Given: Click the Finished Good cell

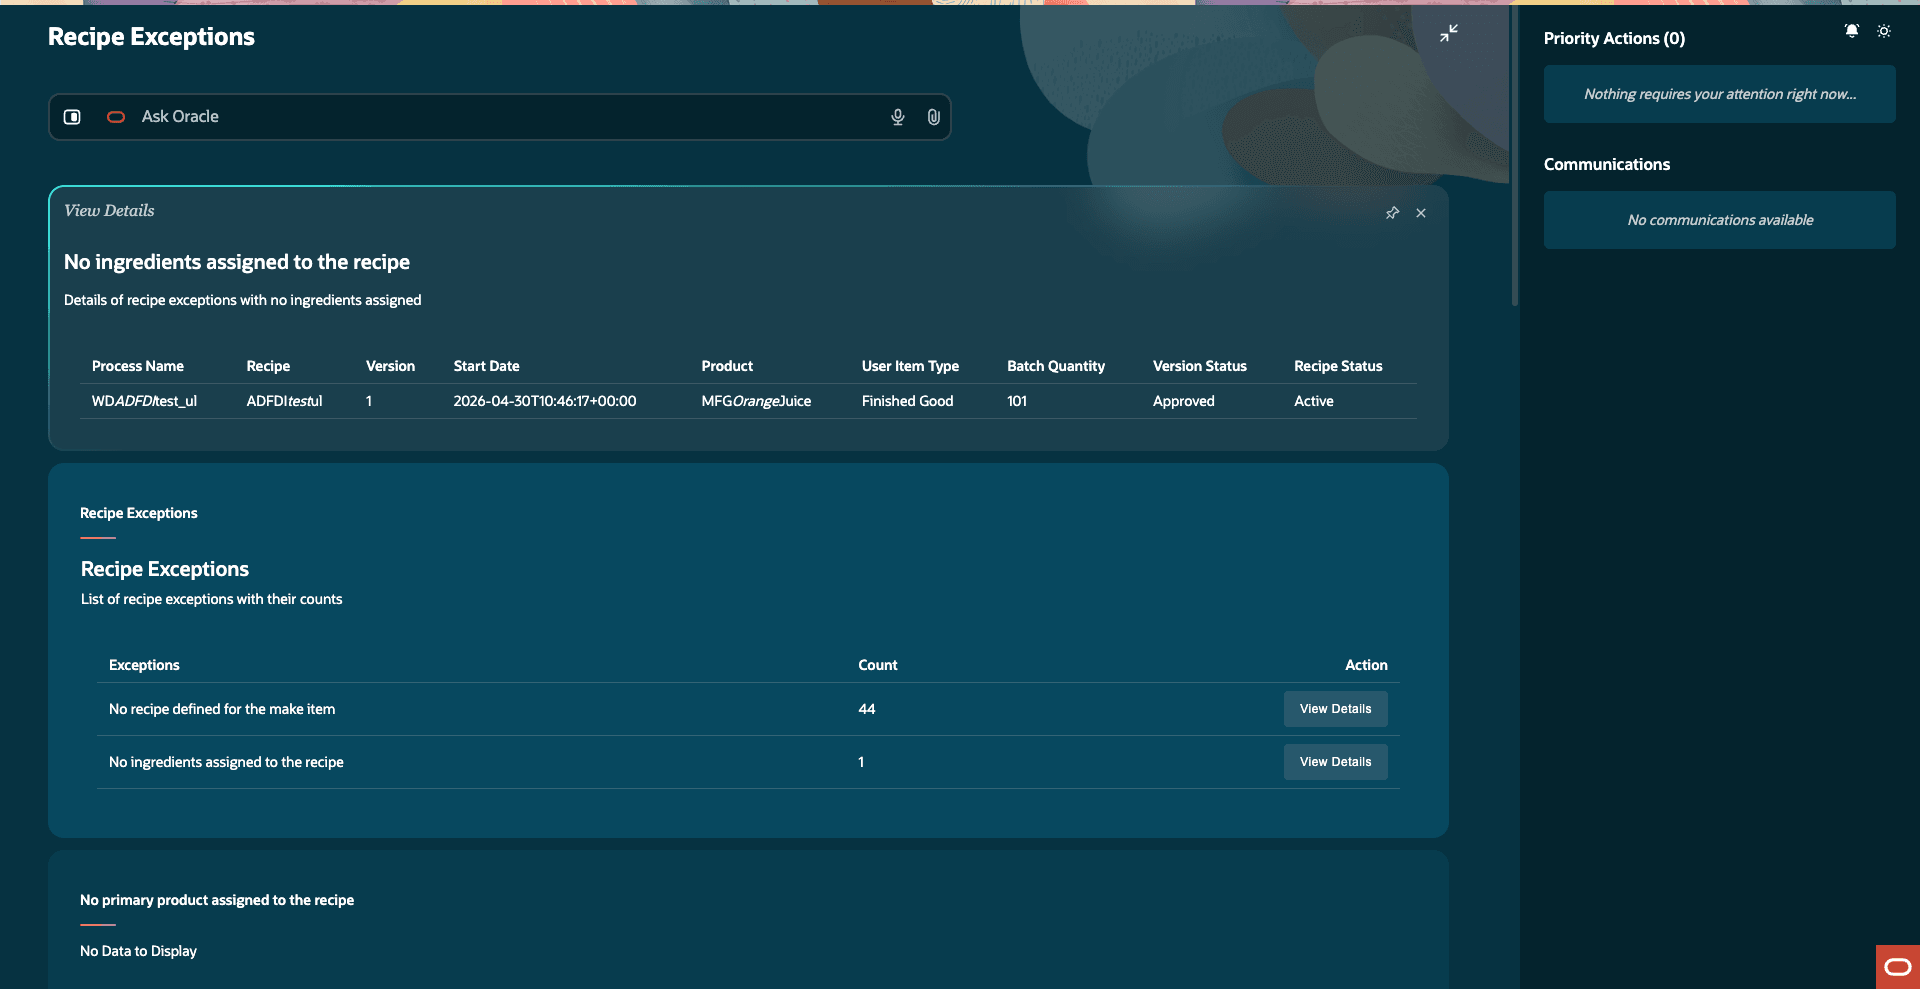Looking at the screenshot, I should click(x=907, y=401).
